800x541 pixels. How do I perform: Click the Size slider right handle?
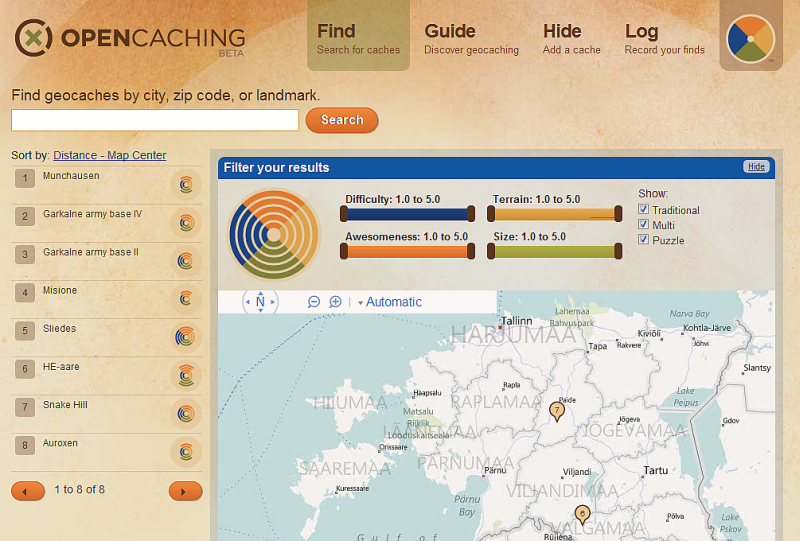pos(618,251)
